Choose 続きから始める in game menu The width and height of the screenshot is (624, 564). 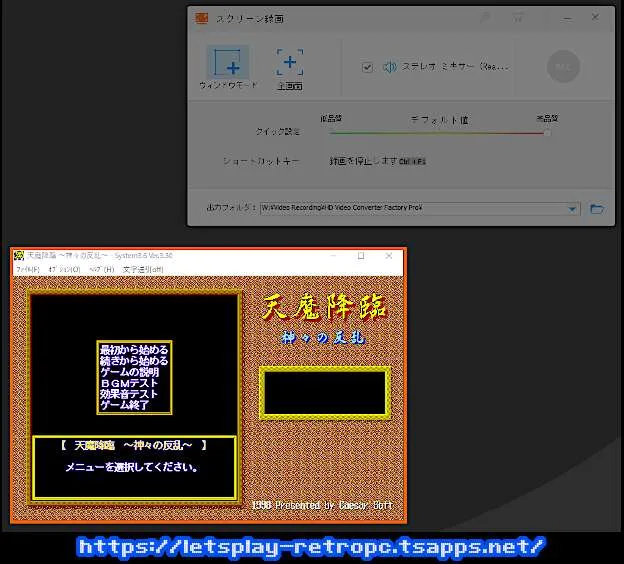click(x=134, y=361)
